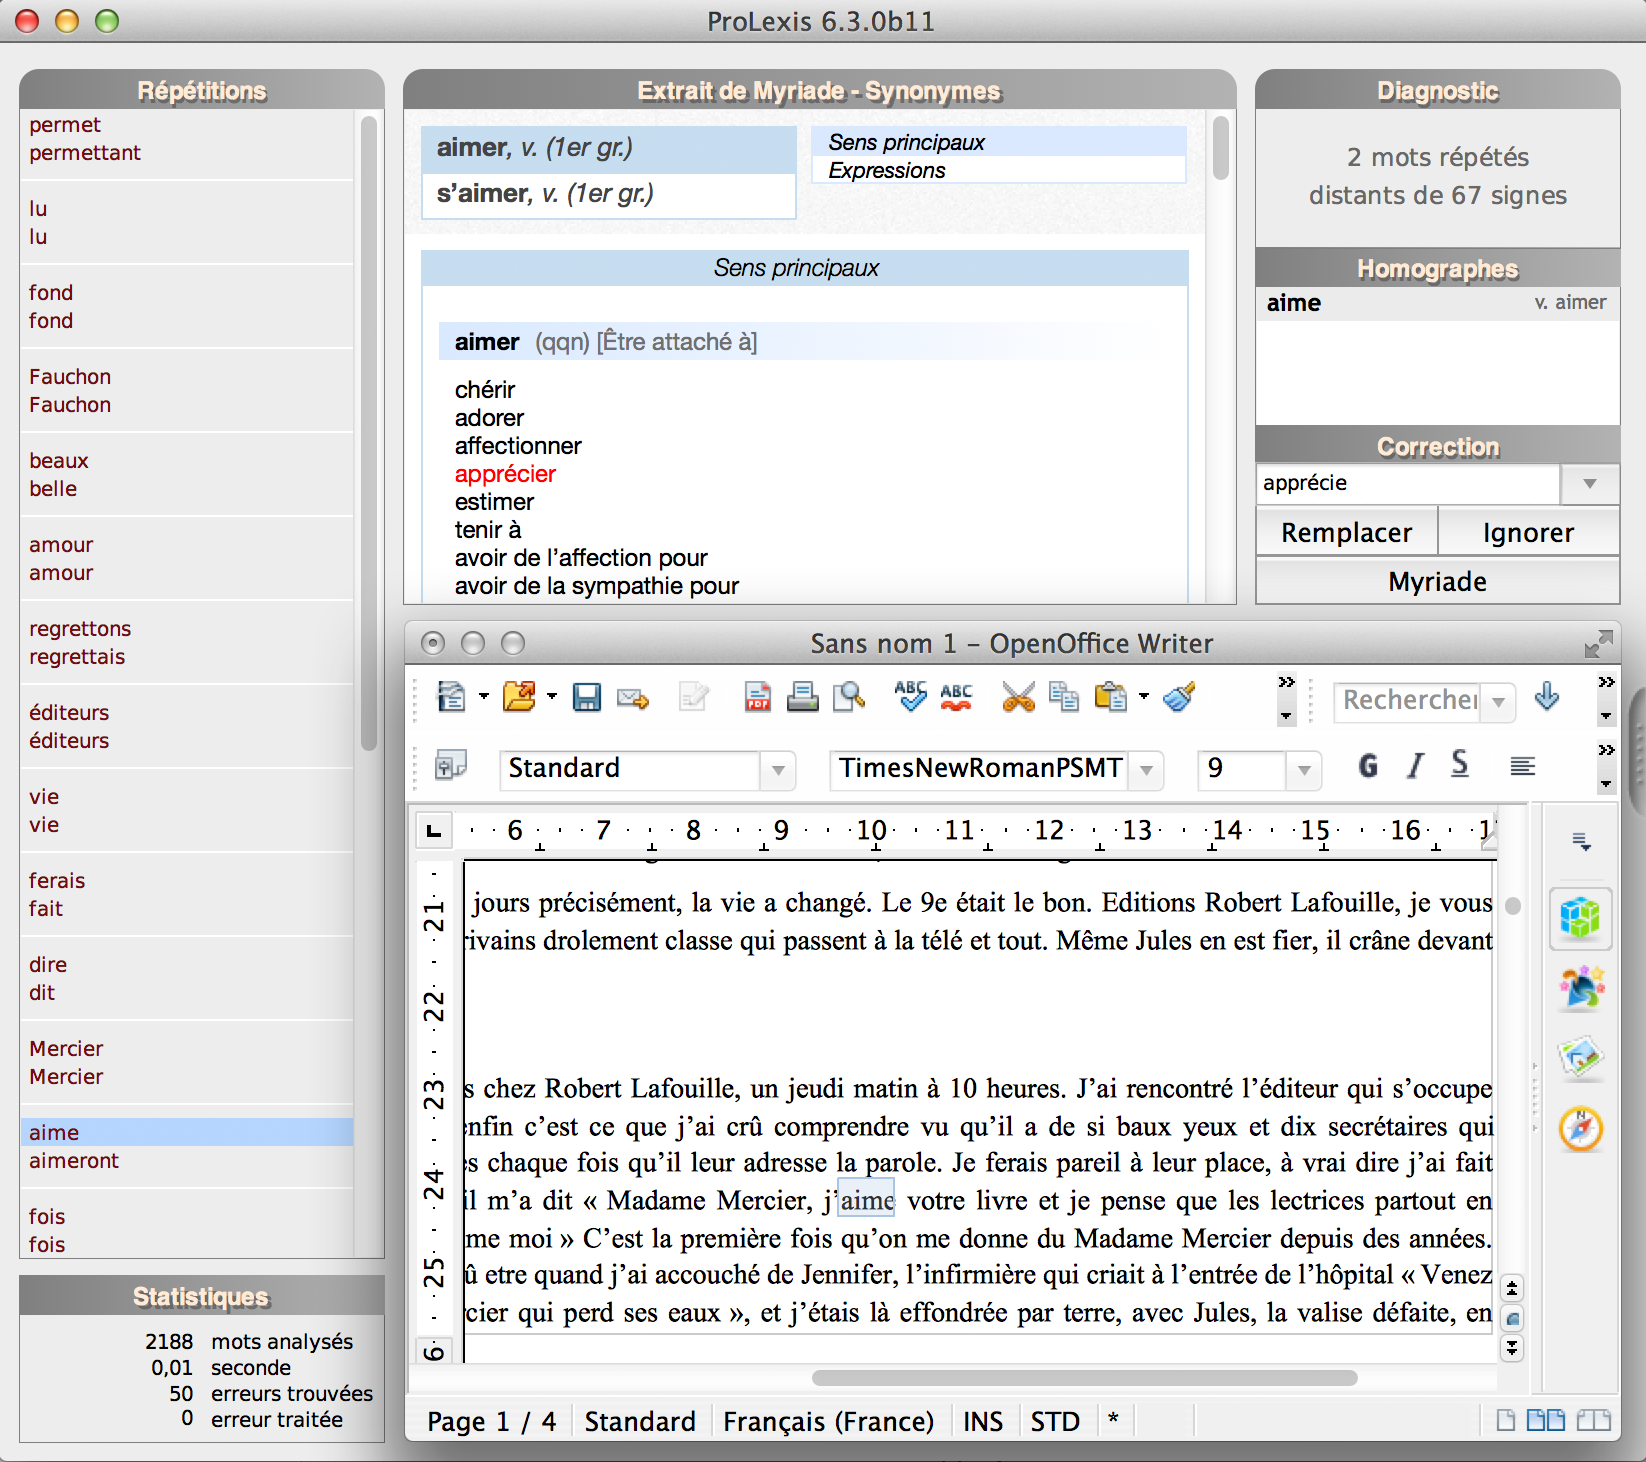
Task: Open the sidebar Styles and Formatting icon
Action: pos(1580,988)
